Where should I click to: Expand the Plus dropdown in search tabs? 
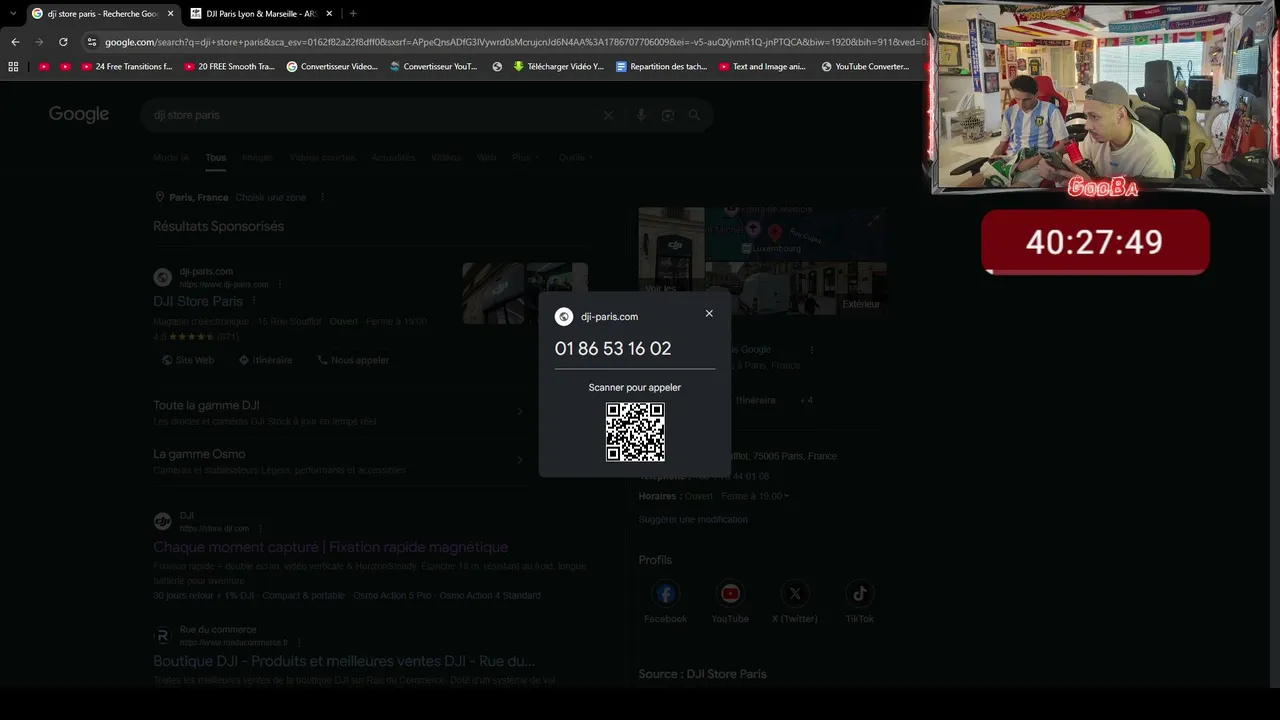point(525,157)
